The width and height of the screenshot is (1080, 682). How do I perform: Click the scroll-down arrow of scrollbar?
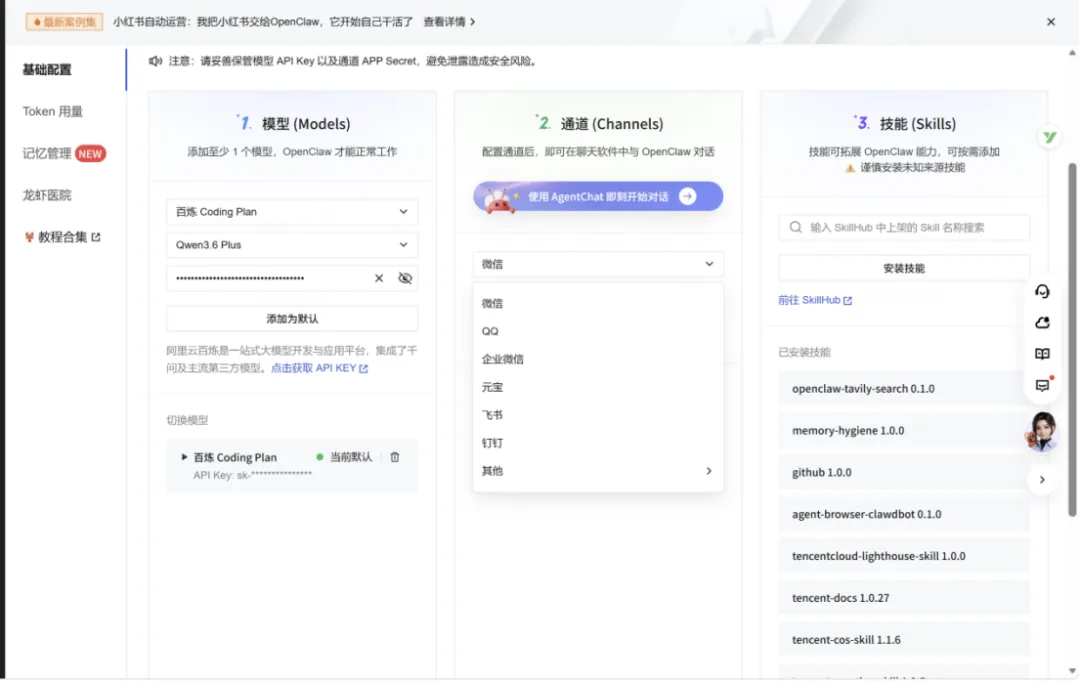pos(1072,672)
